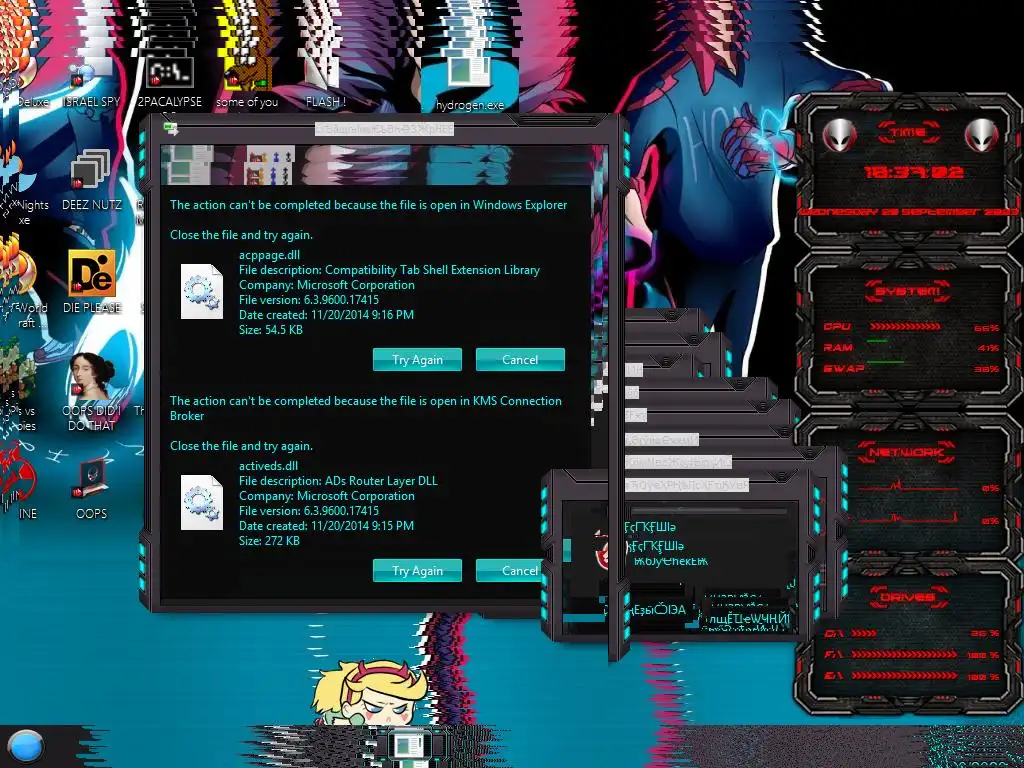Click the TIME widget header
Viewport: 1024px width, 768px height.
(x=908, y=132)
